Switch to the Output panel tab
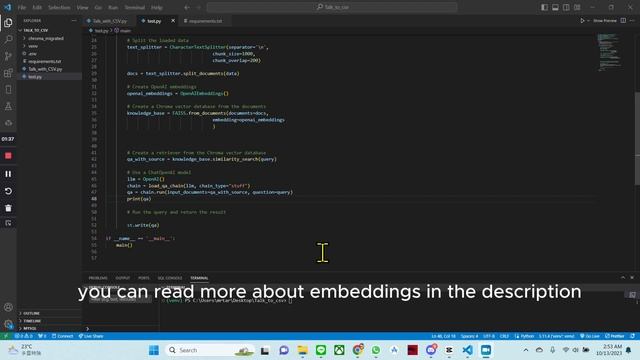 (122, 278)
